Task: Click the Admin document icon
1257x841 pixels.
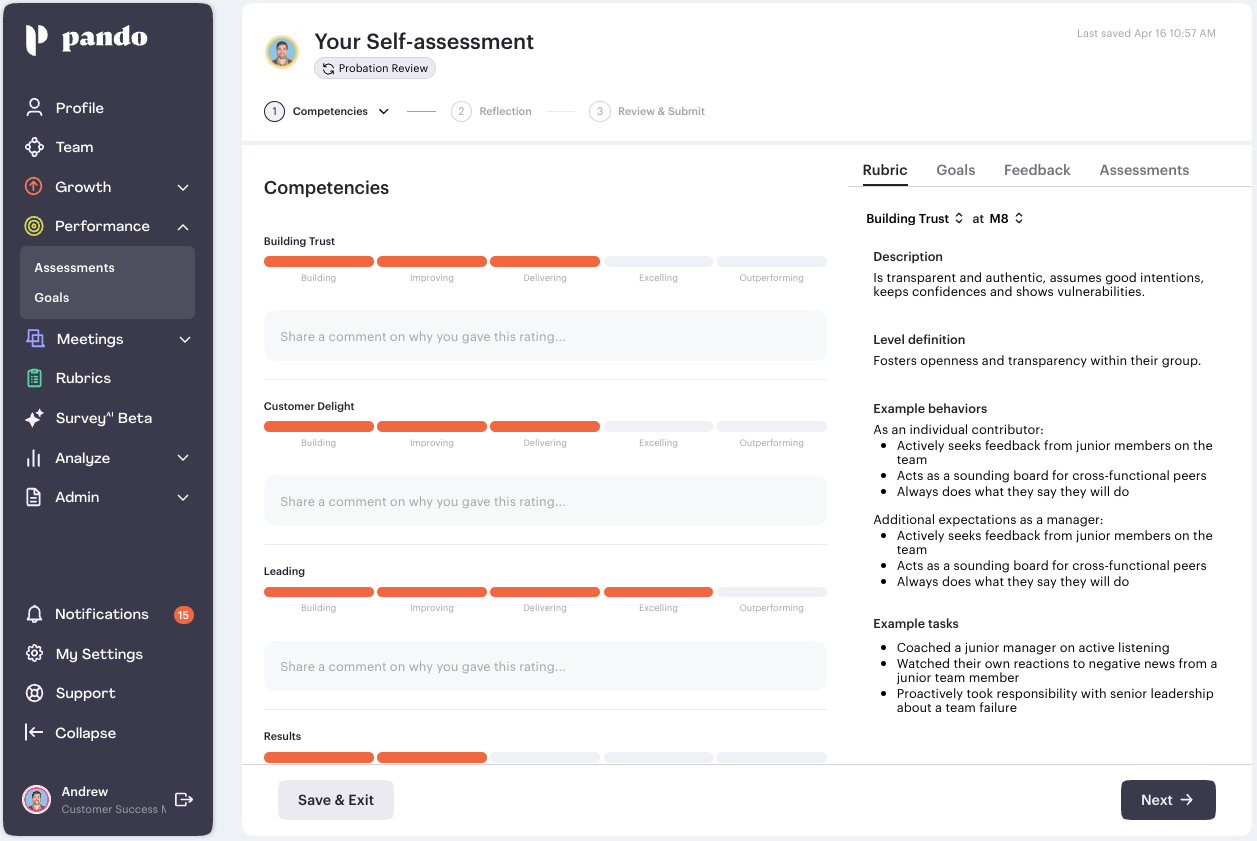Action: [34, 497]
